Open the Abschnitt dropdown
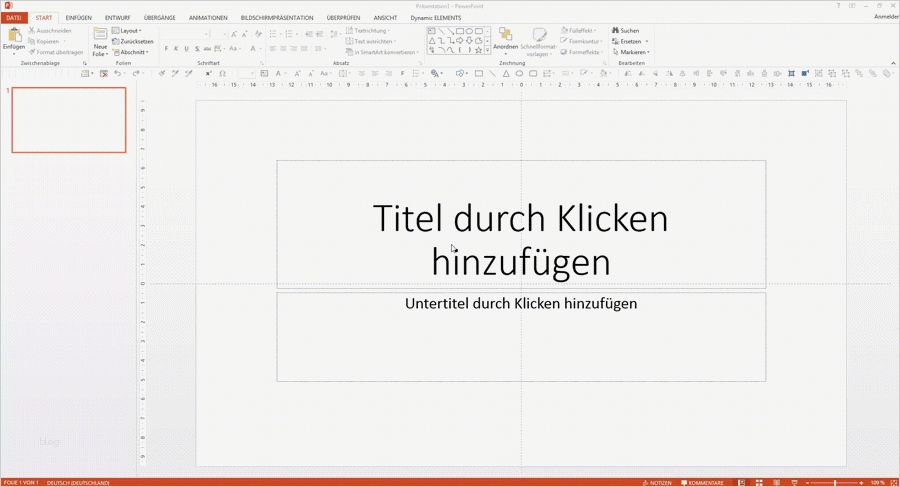Viewport: 900px width, 487px height. (131, 52)
